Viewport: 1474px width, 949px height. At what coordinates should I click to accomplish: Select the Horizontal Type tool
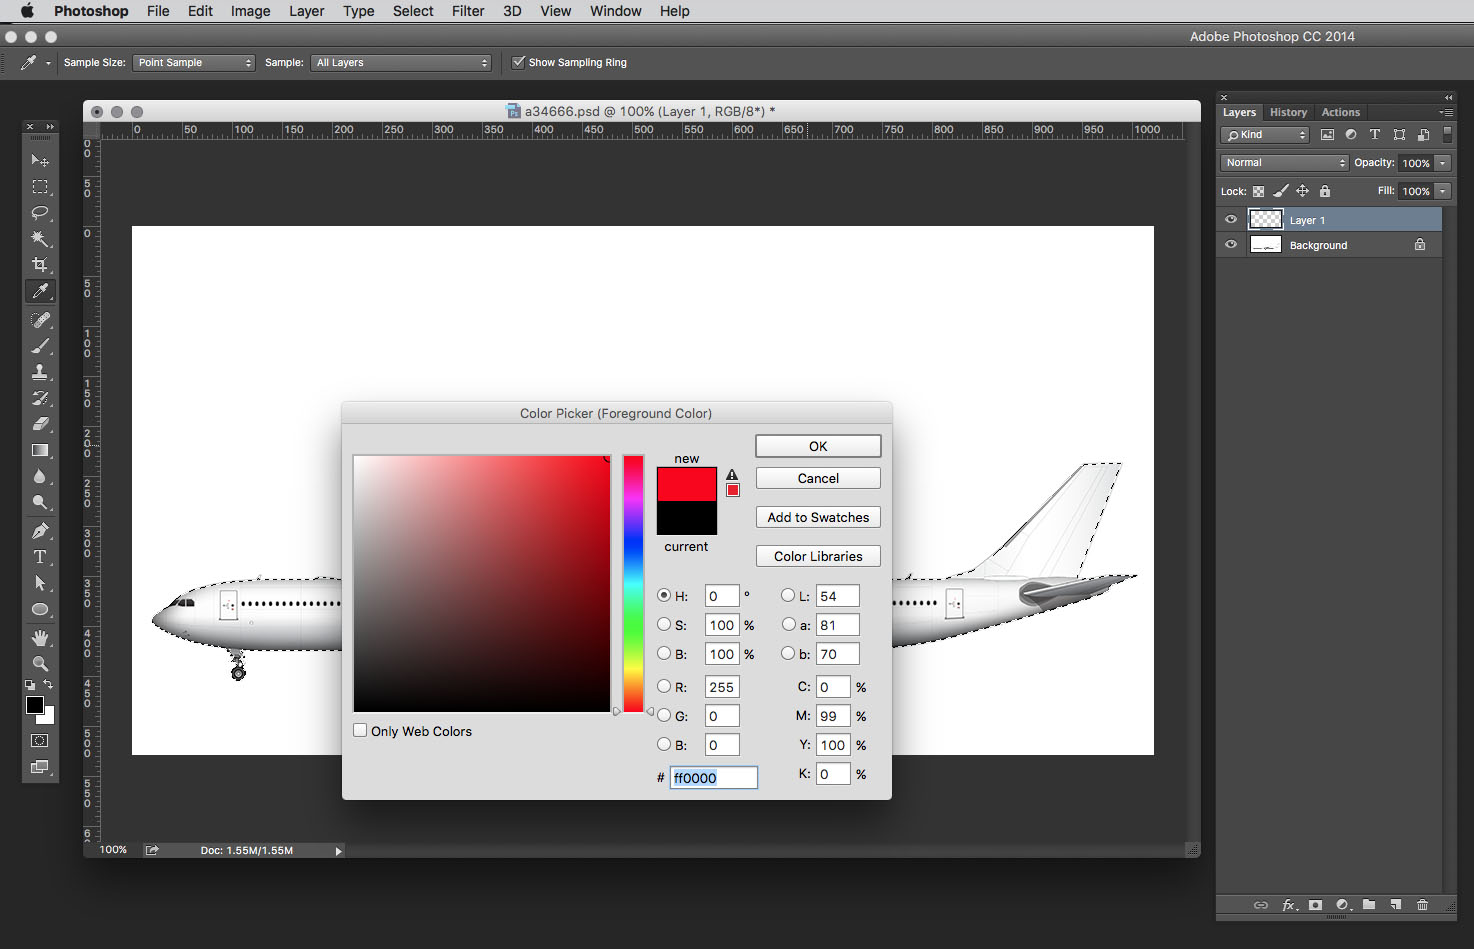pos(40,557)
